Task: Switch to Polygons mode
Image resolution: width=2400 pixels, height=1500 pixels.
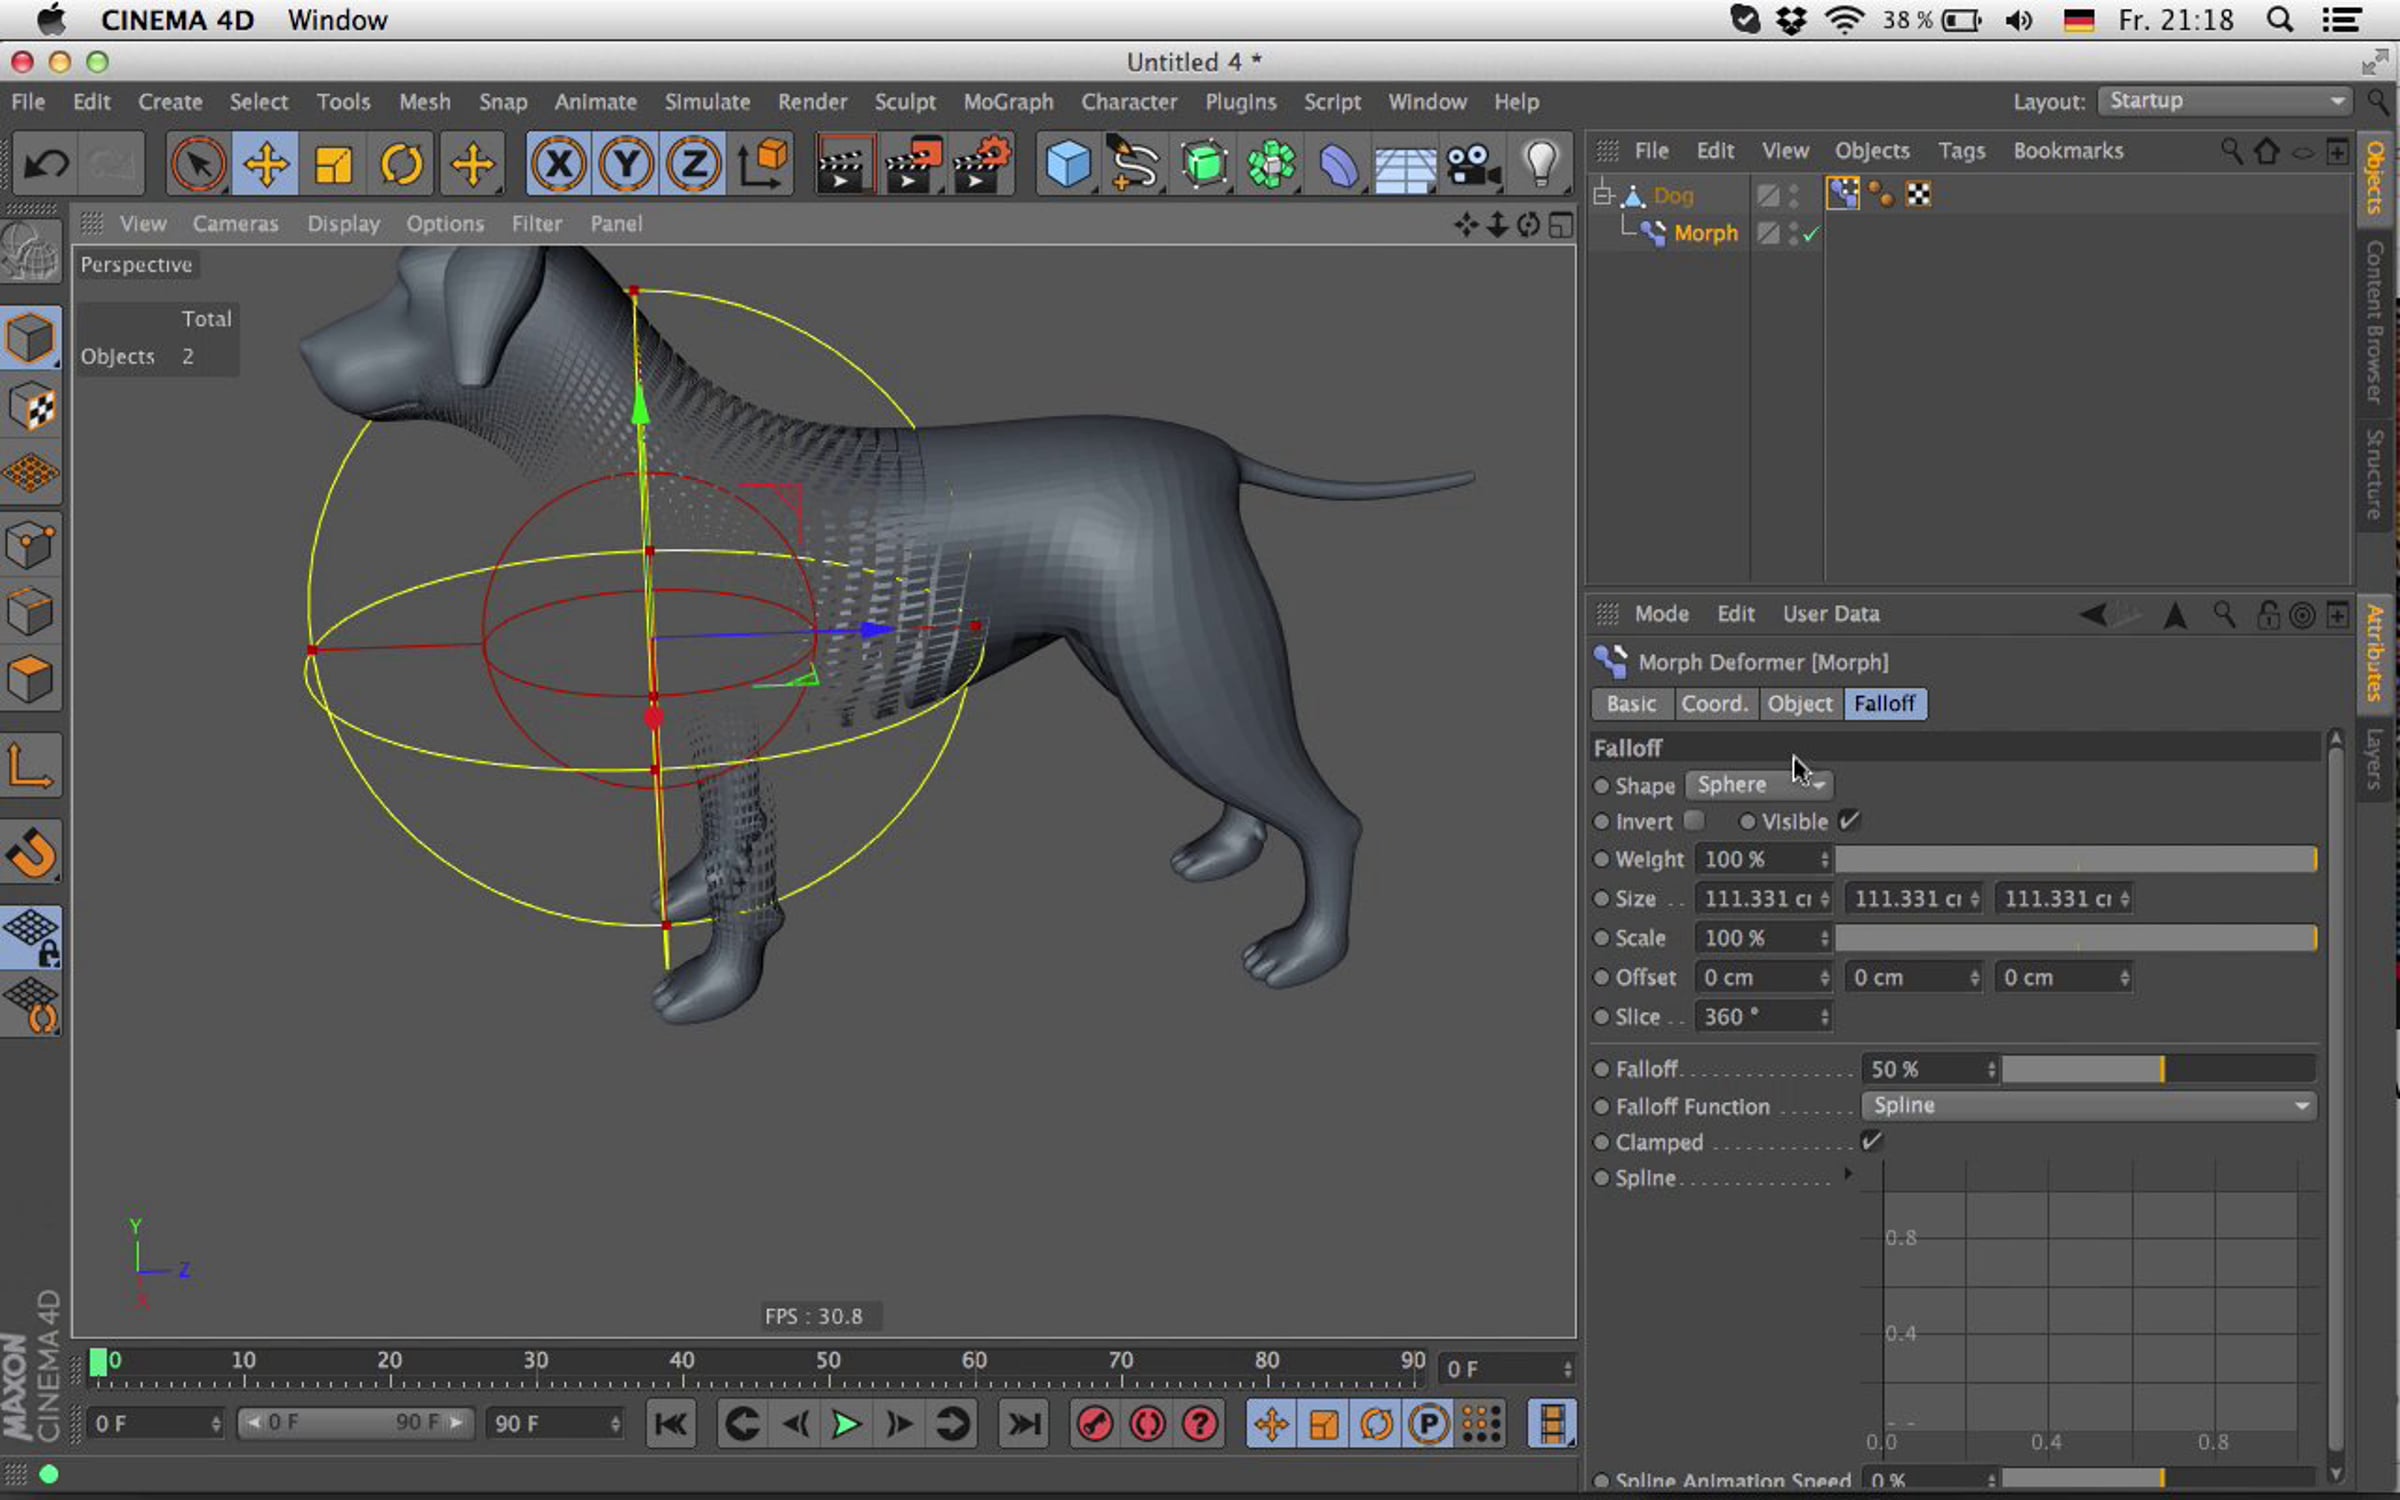Action: (x=31, y=680)
